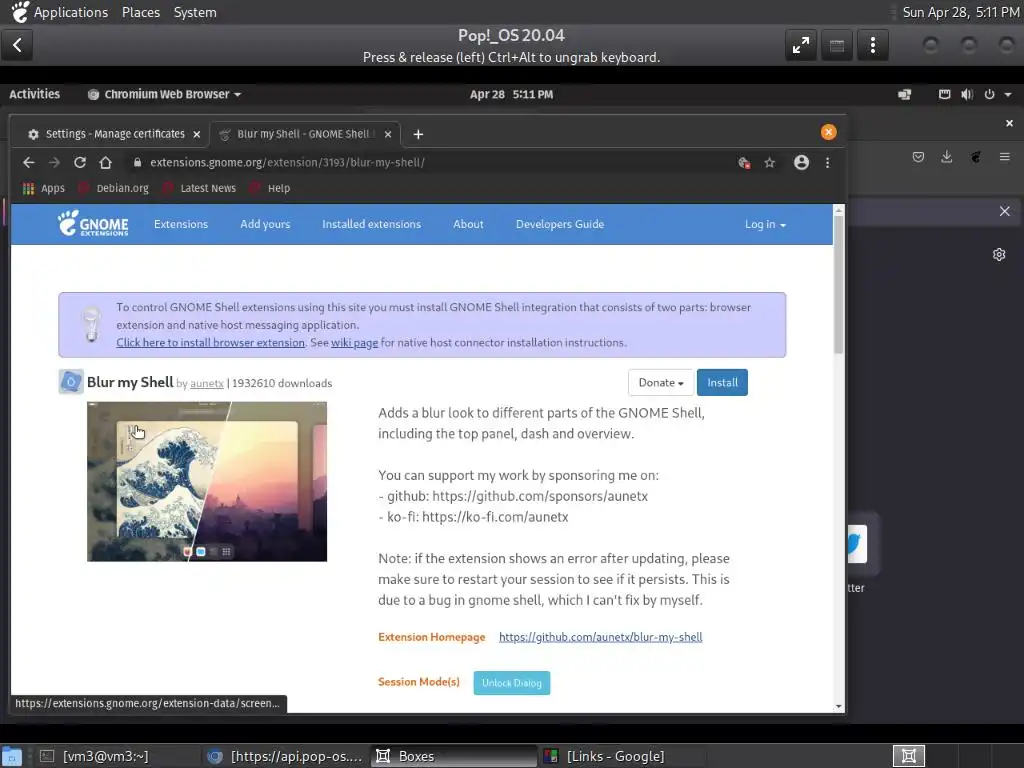The width and height of the screenshot is (1024, 768).
Task: Open the Latest News bookmark
Action: click(x=199, y=188)
